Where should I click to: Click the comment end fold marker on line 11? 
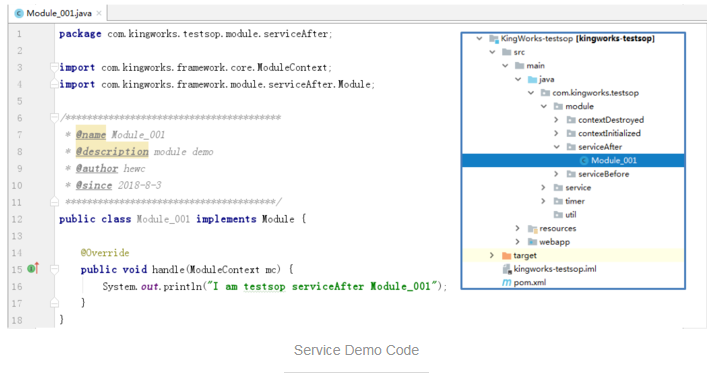54,201
